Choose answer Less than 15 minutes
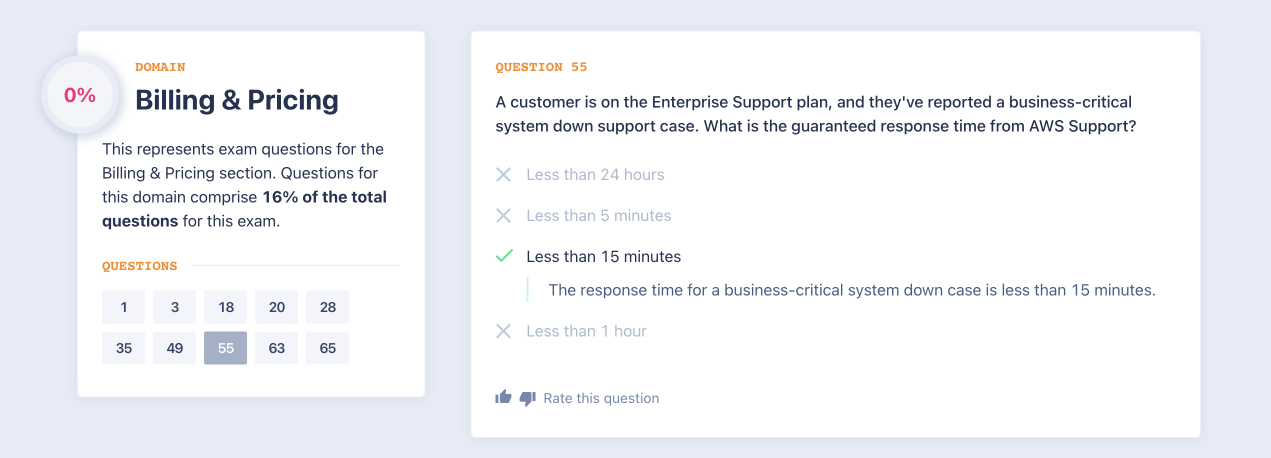The image size is (1271, 458). pyautogui.click(x=603, y=257)
